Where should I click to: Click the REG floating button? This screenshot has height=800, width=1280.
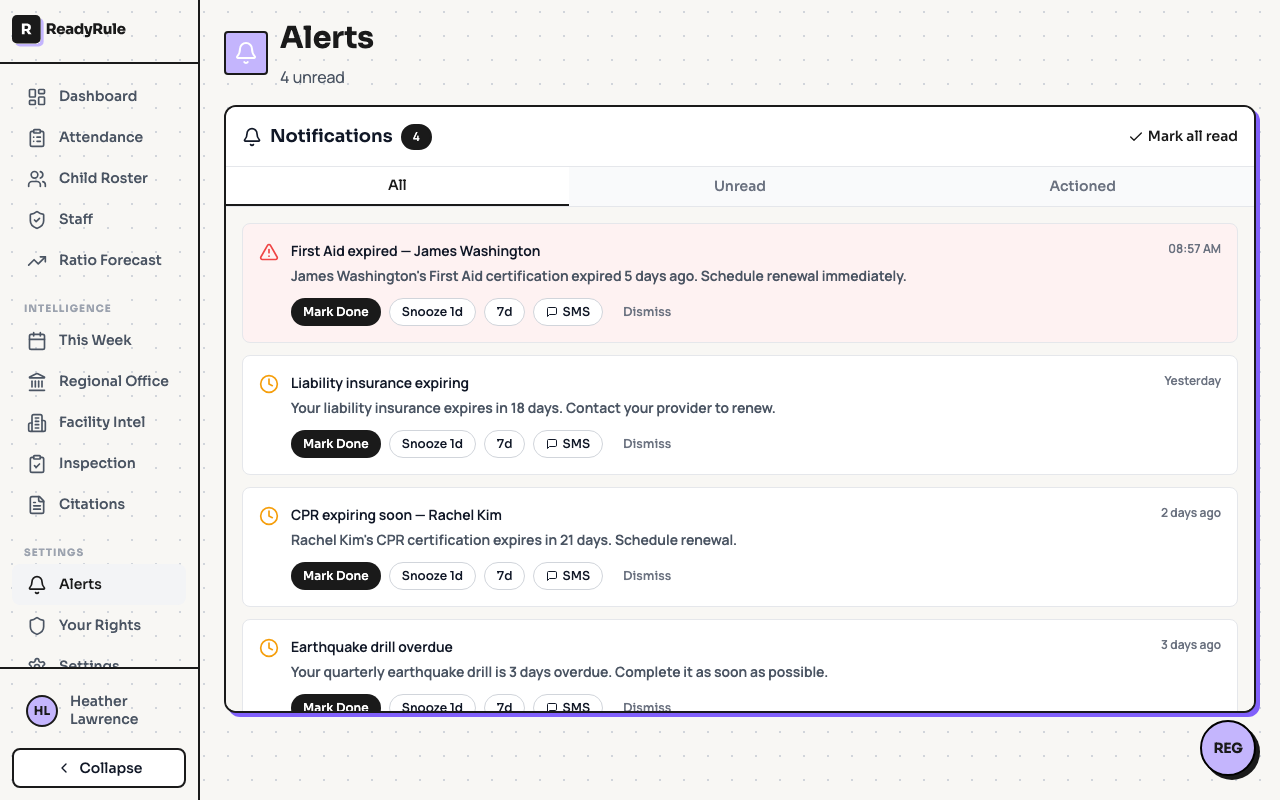[1228, 748]
